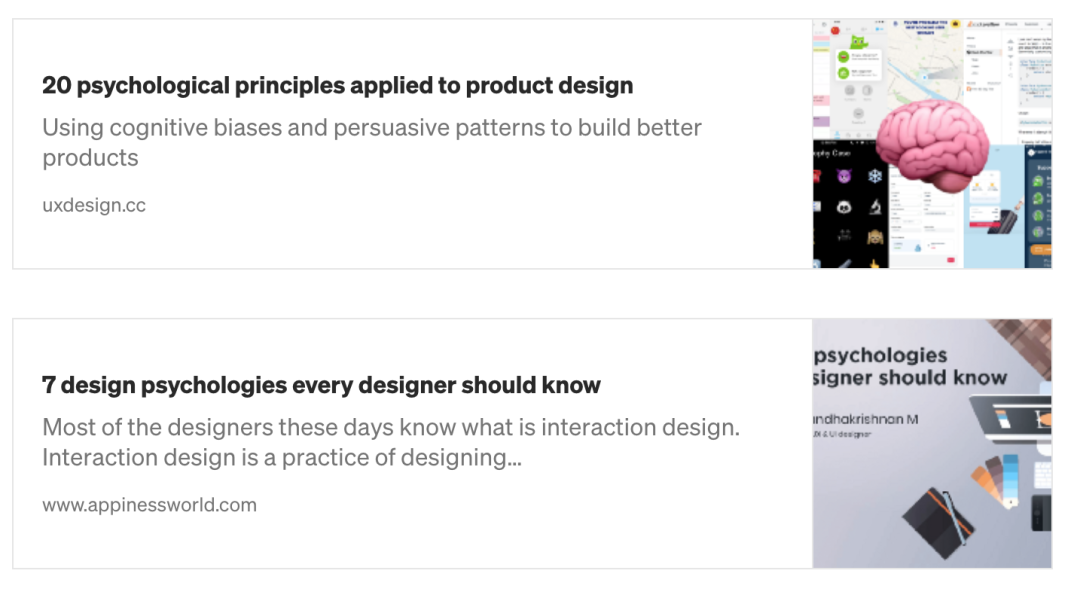
Task: Click the snowflake emoji
Action: click(x=875, y=176)
